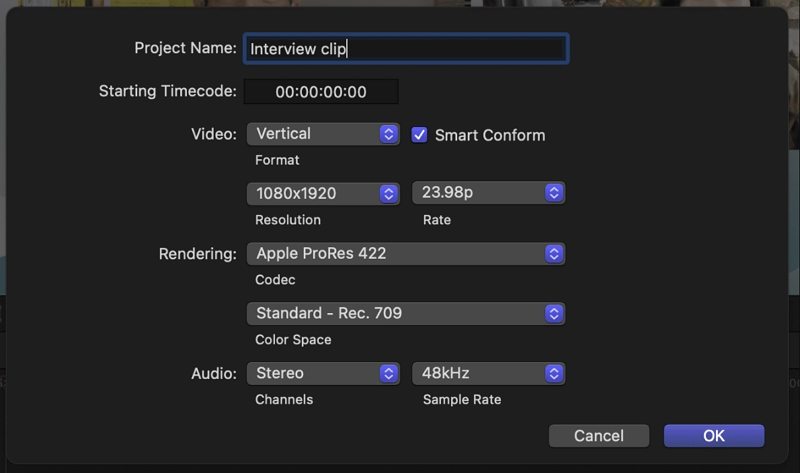The height and width of the screenshot is (473, 800).
Task: Click the "Audio:" label
Action: click(214, 374)
